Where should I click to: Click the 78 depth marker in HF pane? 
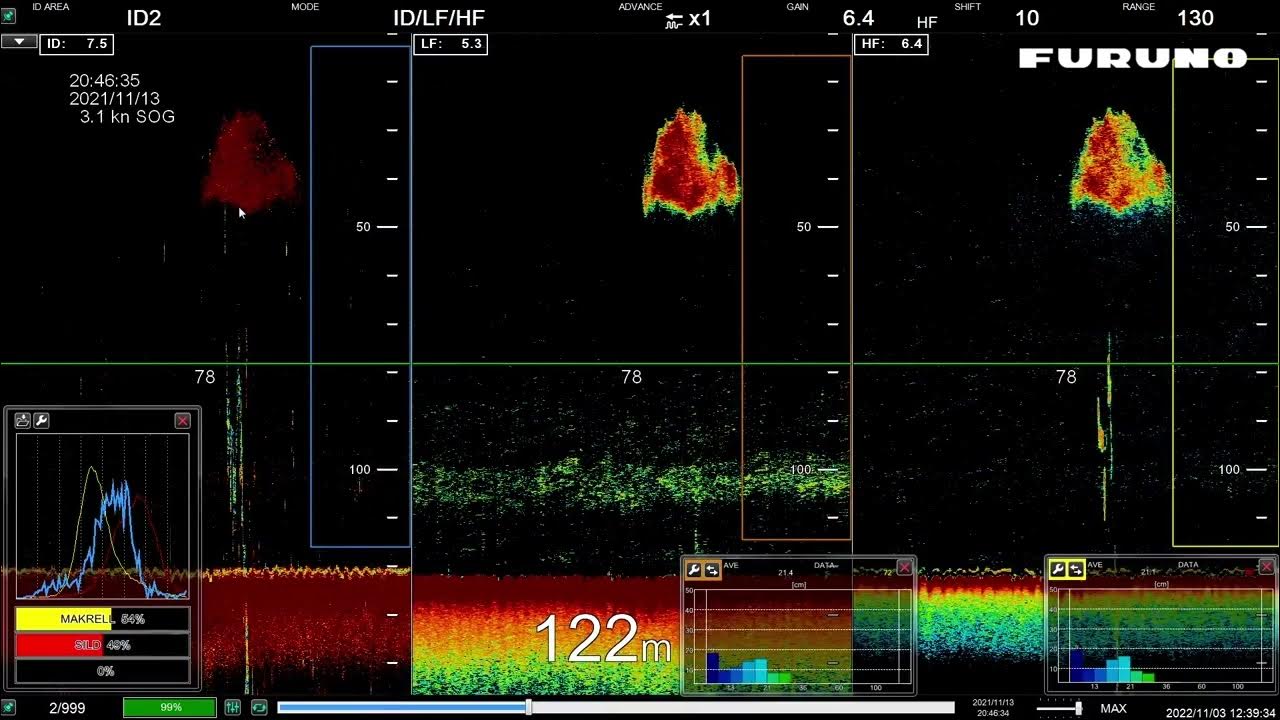point(1066,377)
